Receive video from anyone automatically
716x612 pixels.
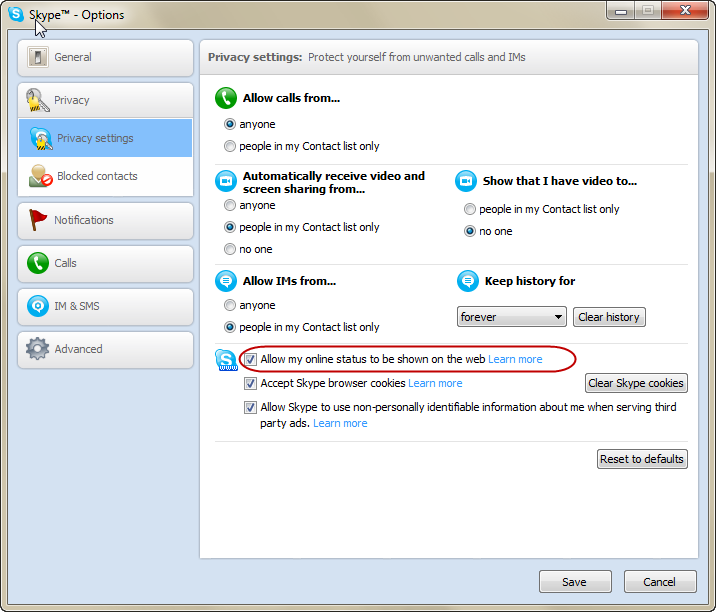(x=230, y=205)
